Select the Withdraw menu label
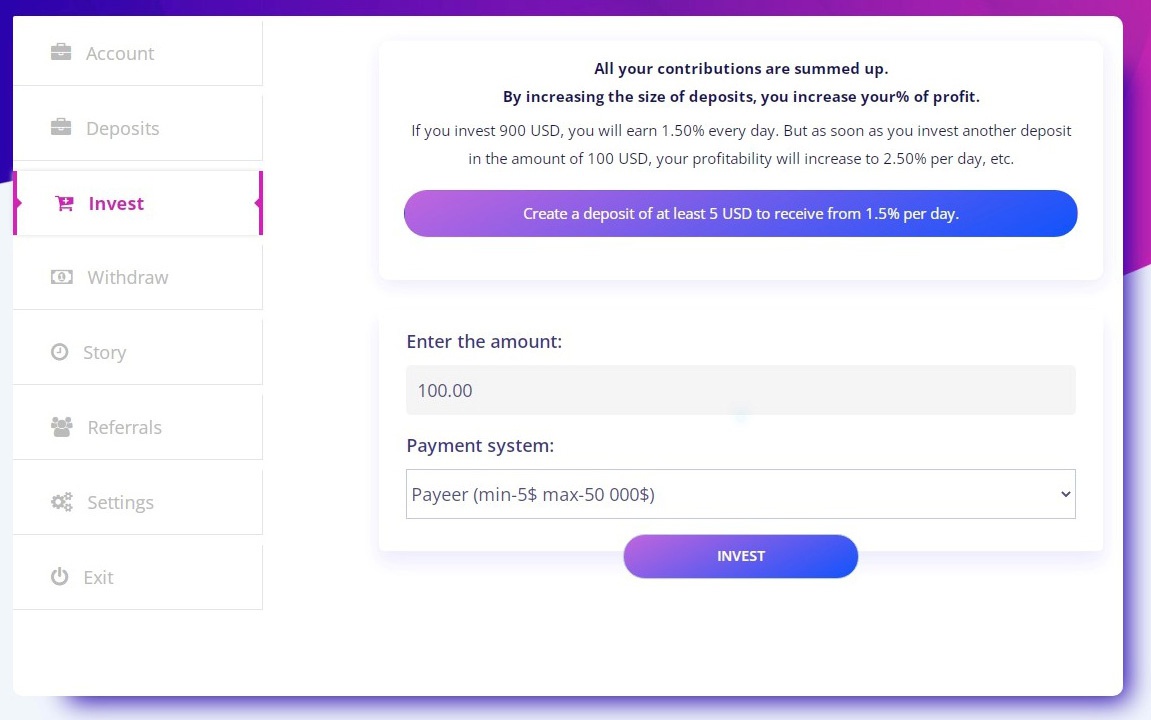The height and width of the screenshot is (720, 1151). (128, 278)
